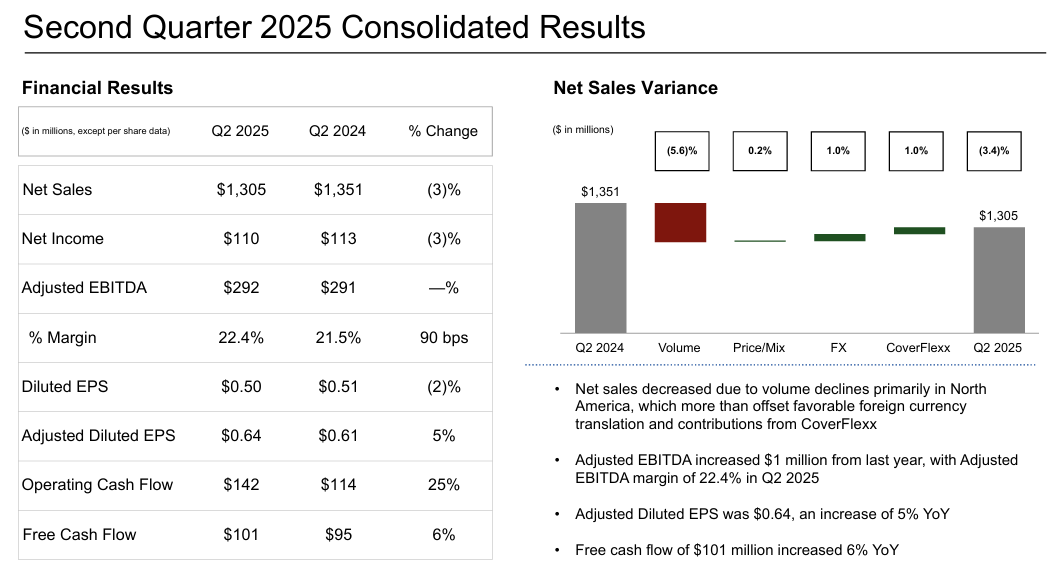Image resolution: width=1054 pixels, height=566 pixels.
Task: Click the Net Sales Variance chart heading
Action: [x=635, y=88]
